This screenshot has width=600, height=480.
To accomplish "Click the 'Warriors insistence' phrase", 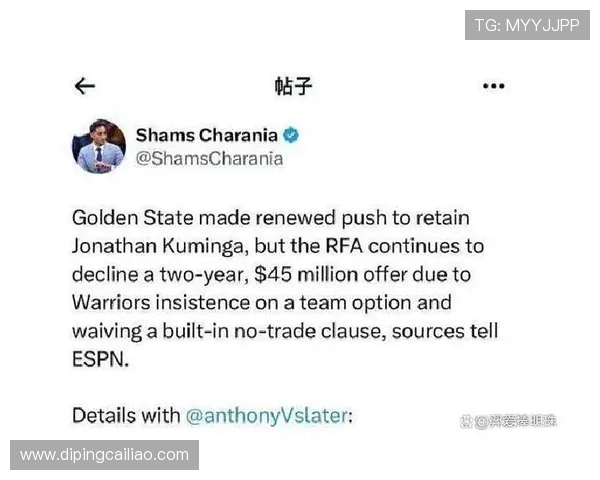I will click(x=161, y=303).
